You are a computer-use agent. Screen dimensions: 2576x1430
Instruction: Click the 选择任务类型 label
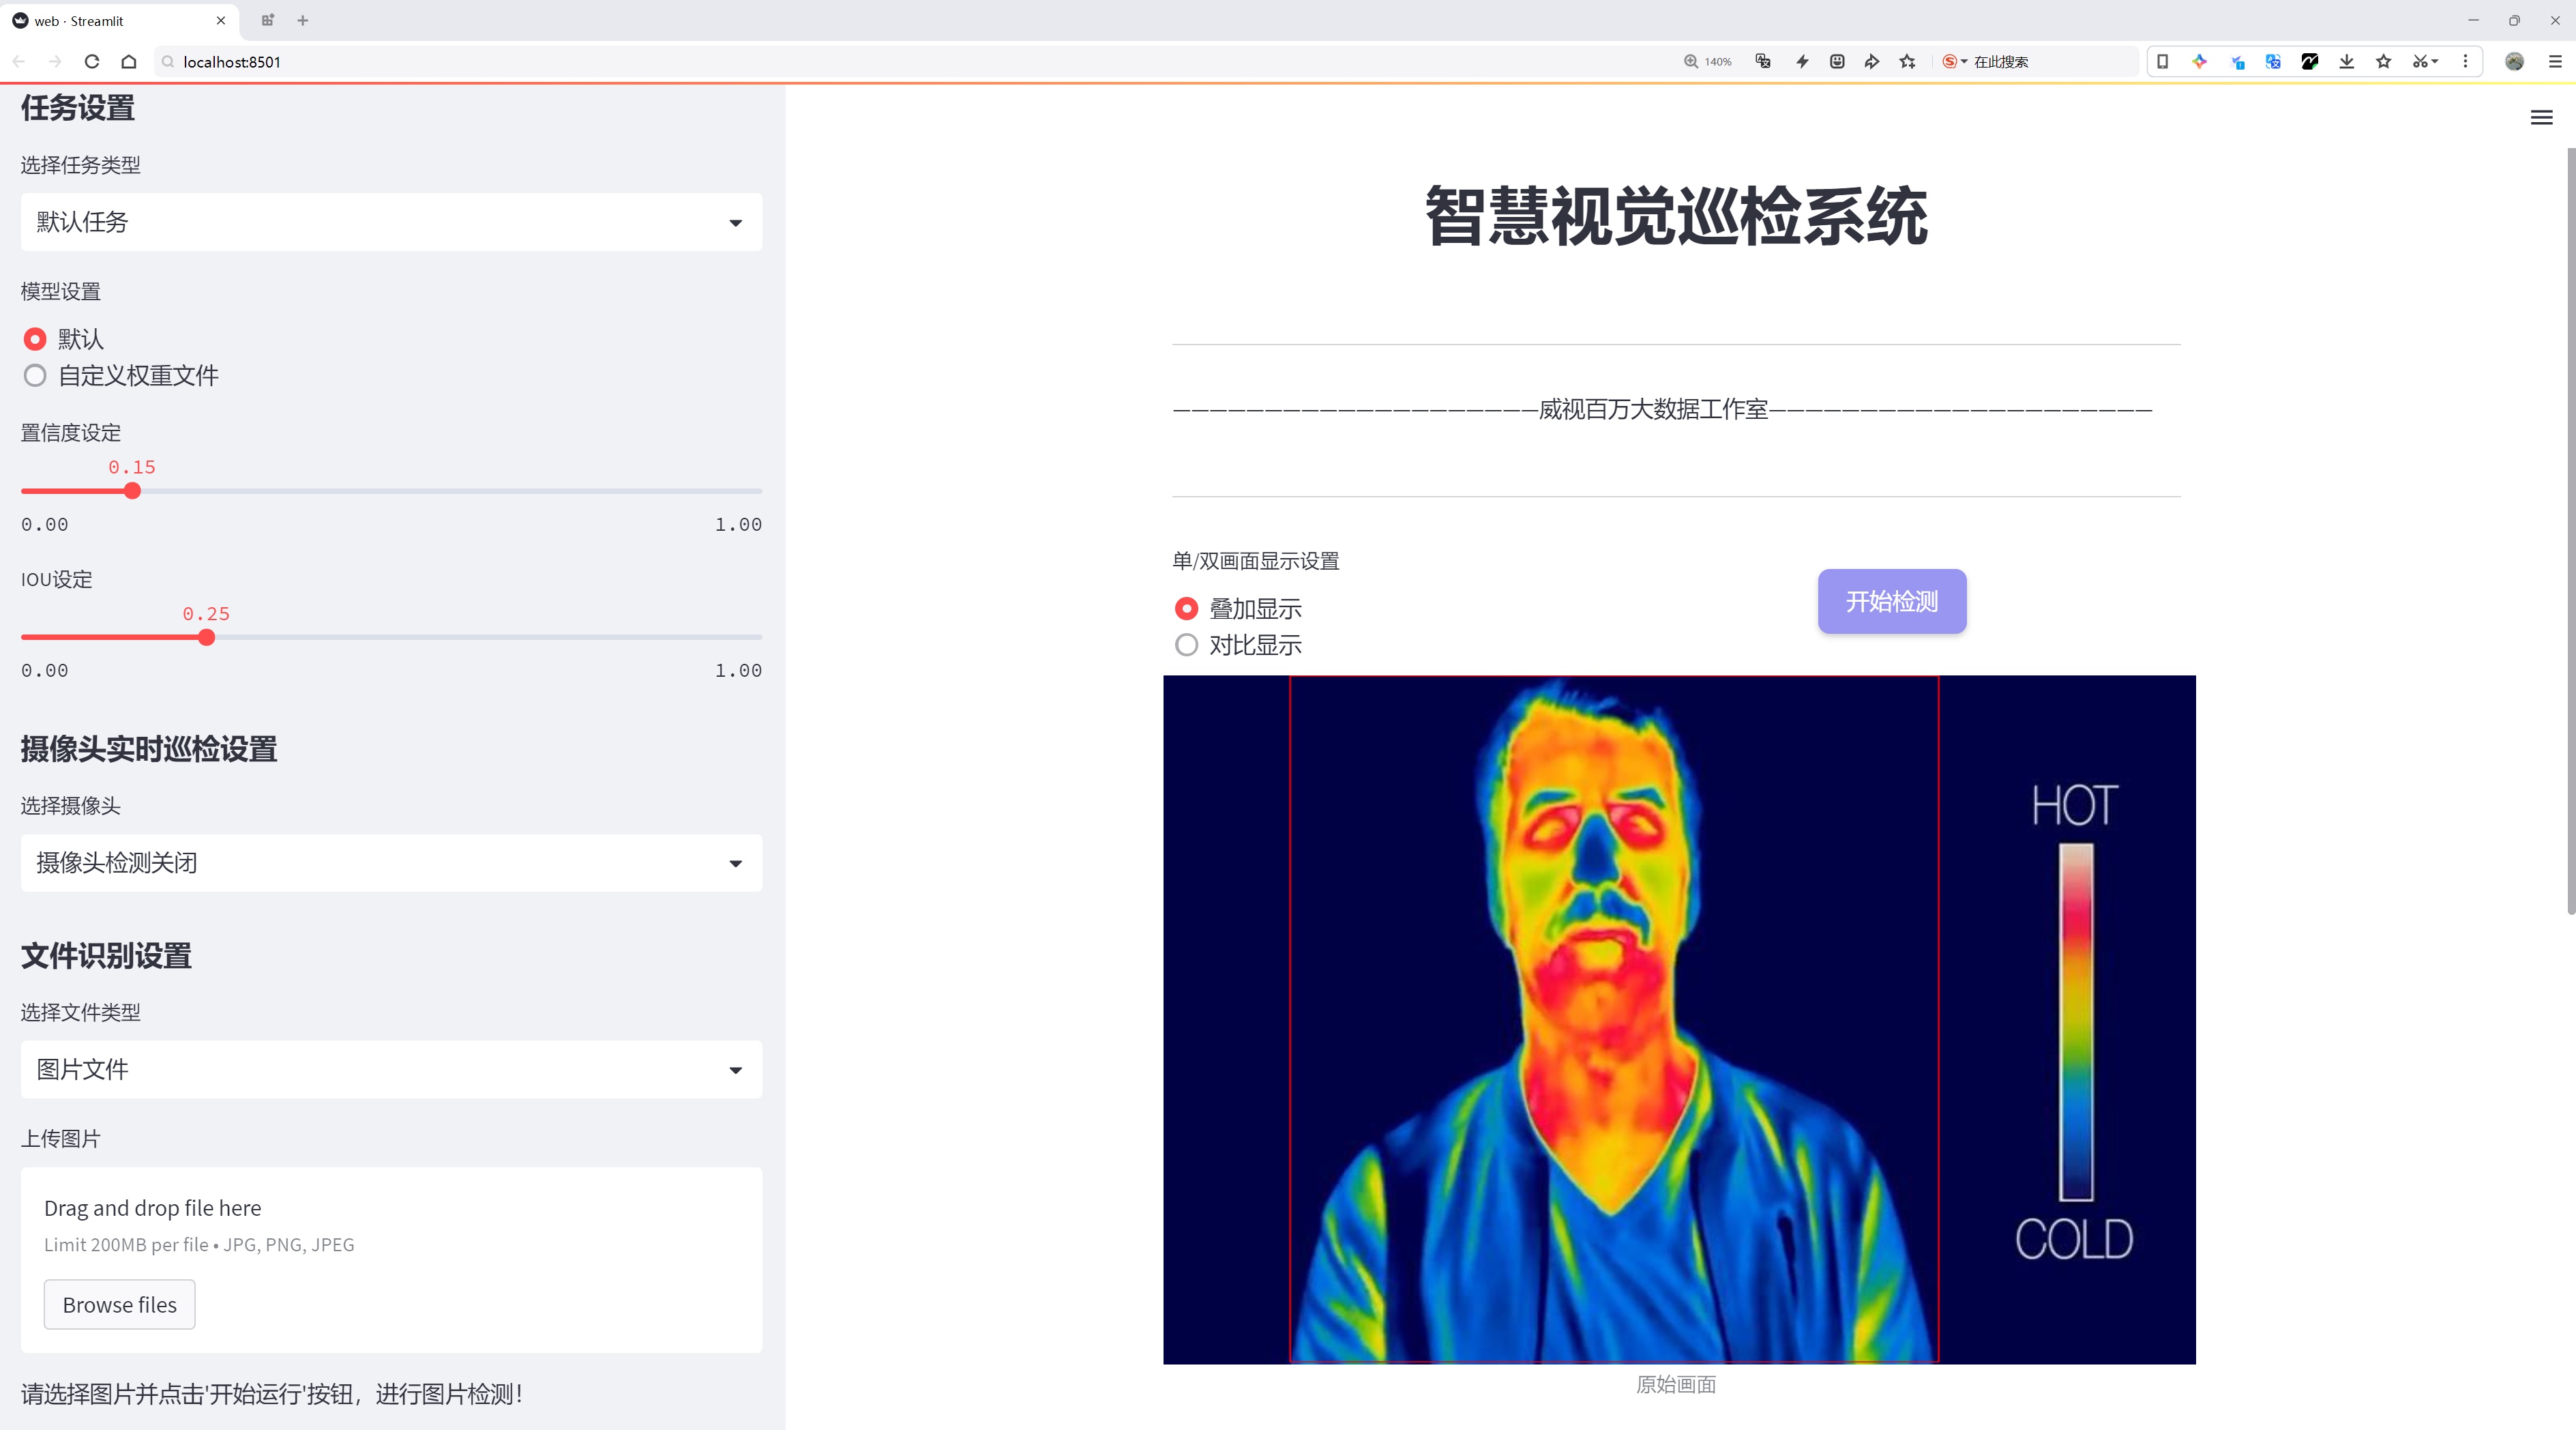[x=81, y=165]
